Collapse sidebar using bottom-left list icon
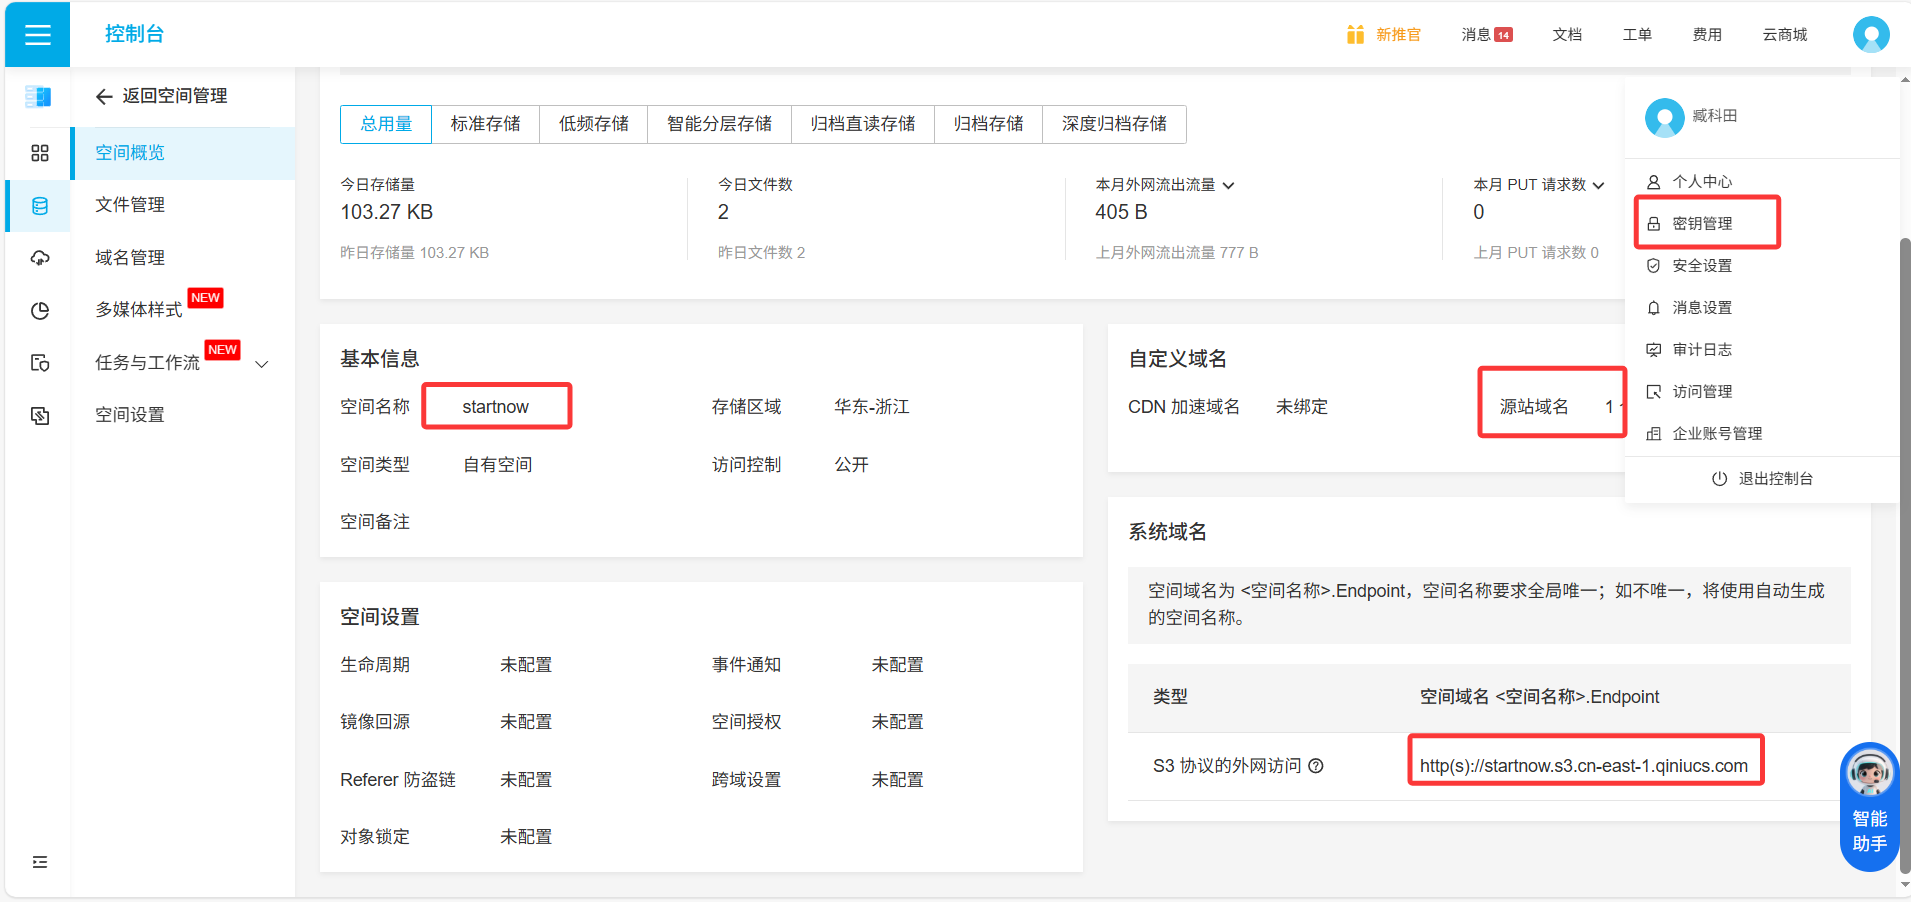Screen dimensions: 1911x902 40,862
